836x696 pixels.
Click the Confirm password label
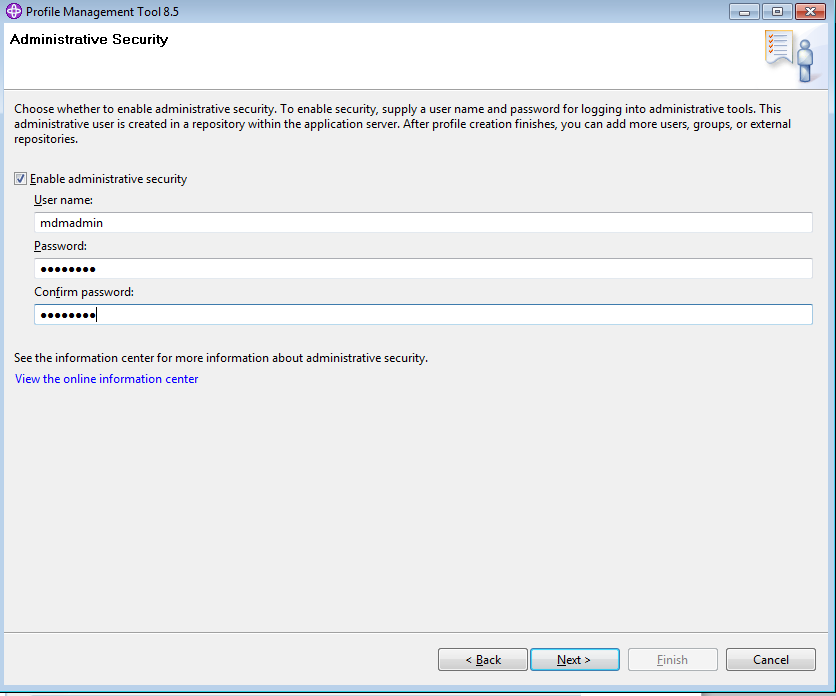(x=84, y=292)
